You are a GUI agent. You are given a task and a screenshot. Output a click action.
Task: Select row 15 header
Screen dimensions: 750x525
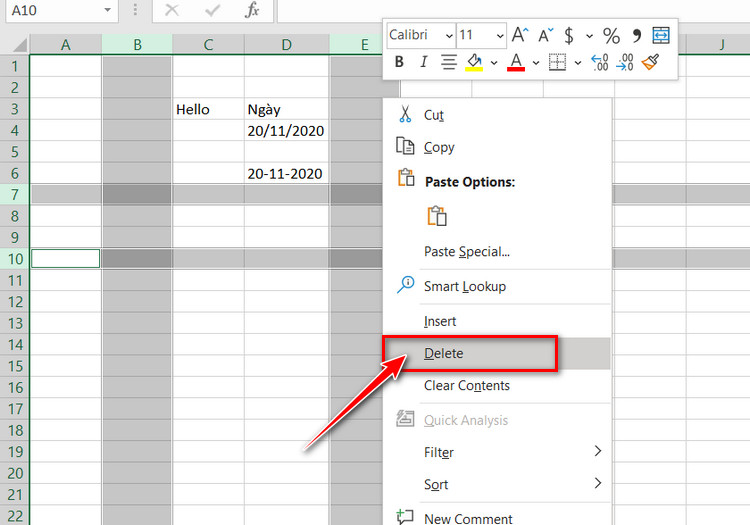point(15,366)
